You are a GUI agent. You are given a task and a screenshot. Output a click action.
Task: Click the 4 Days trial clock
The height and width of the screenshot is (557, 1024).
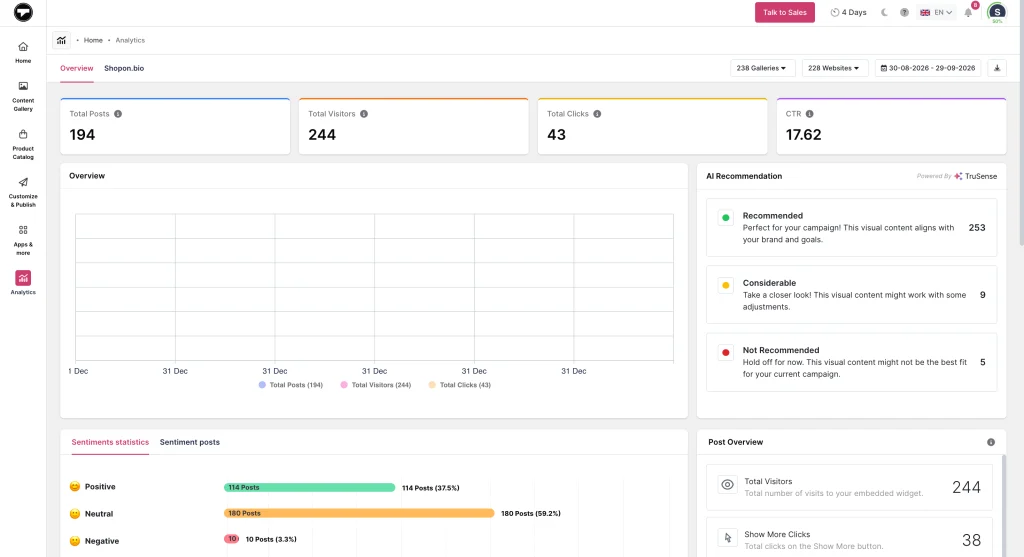[848, 12]
